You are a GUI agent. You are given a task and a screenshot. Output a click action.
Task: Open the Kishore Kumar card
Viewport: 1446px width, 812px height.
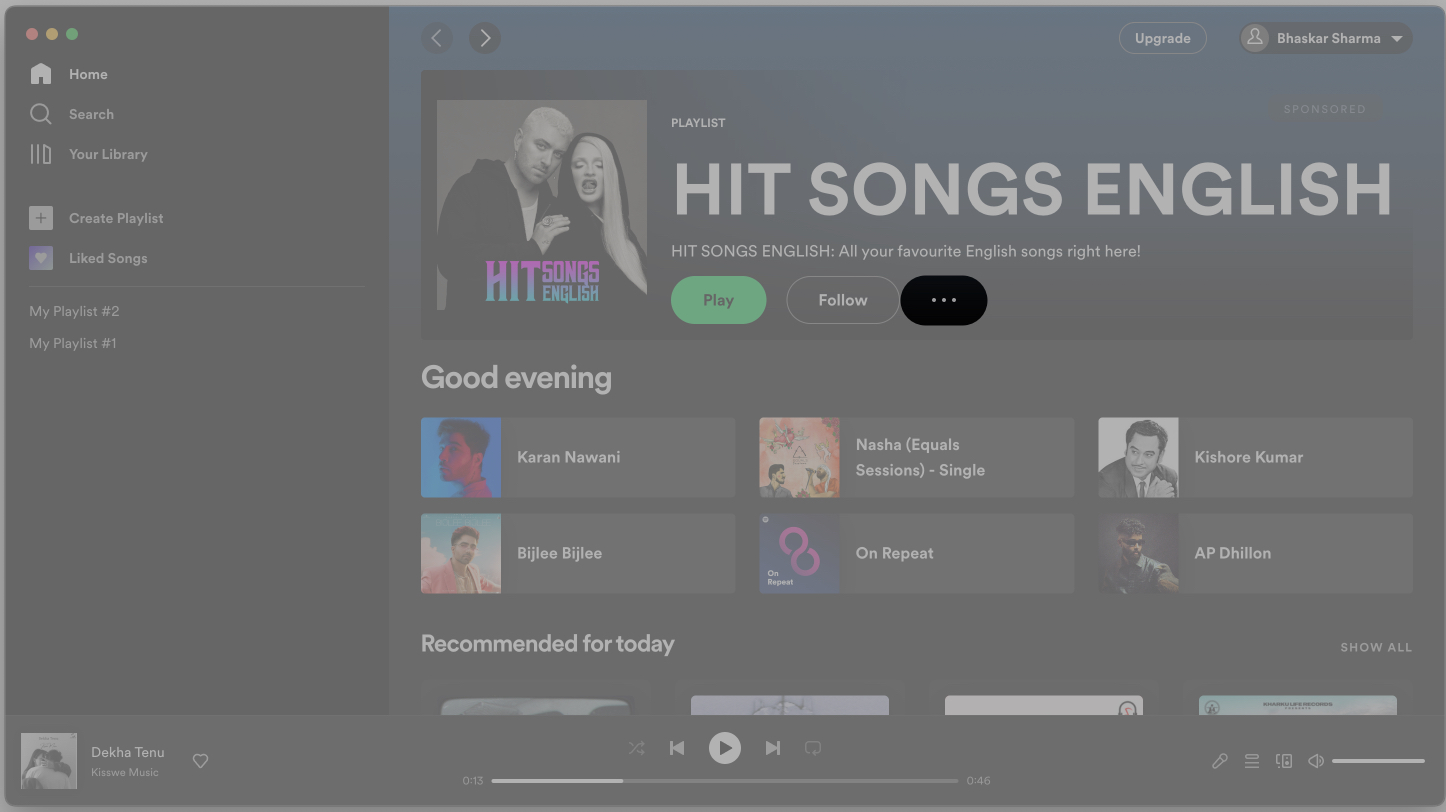pos(1254,457)
